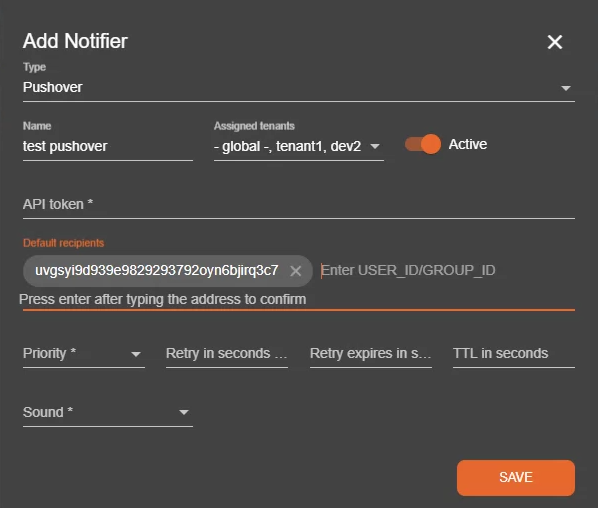Viewport: 598px width, 508px height.
Task: Click the Retry in seconds field
Action: pyautogui.click(x=227, y=354)
